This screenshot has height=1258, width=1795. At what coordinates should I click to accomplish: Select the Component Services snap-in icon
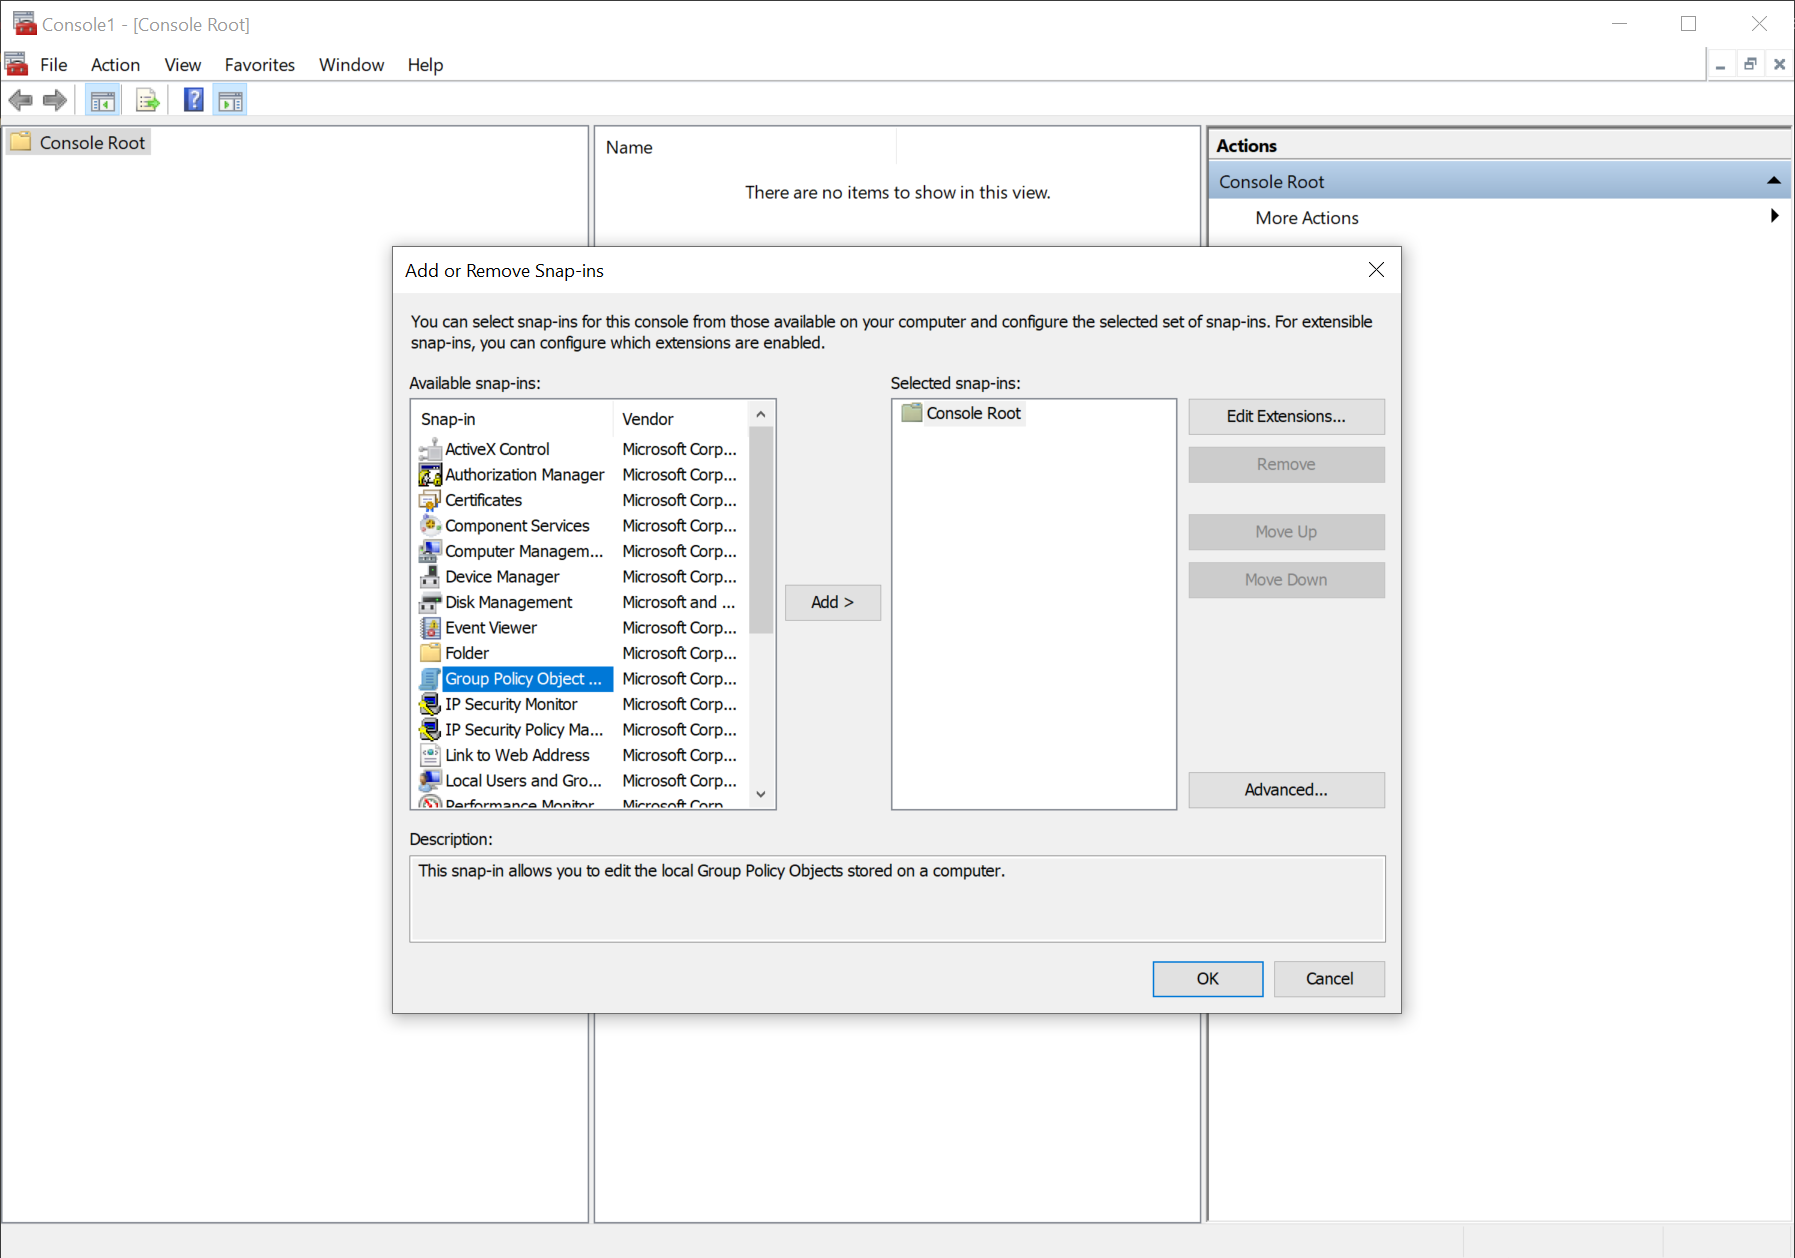pos(430,526)
